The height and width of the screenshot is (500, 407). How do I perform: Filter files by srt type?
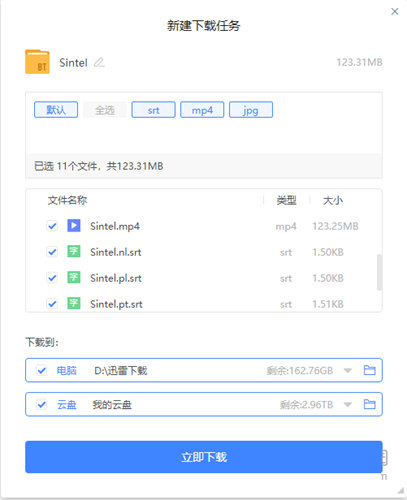coord(153,110)
